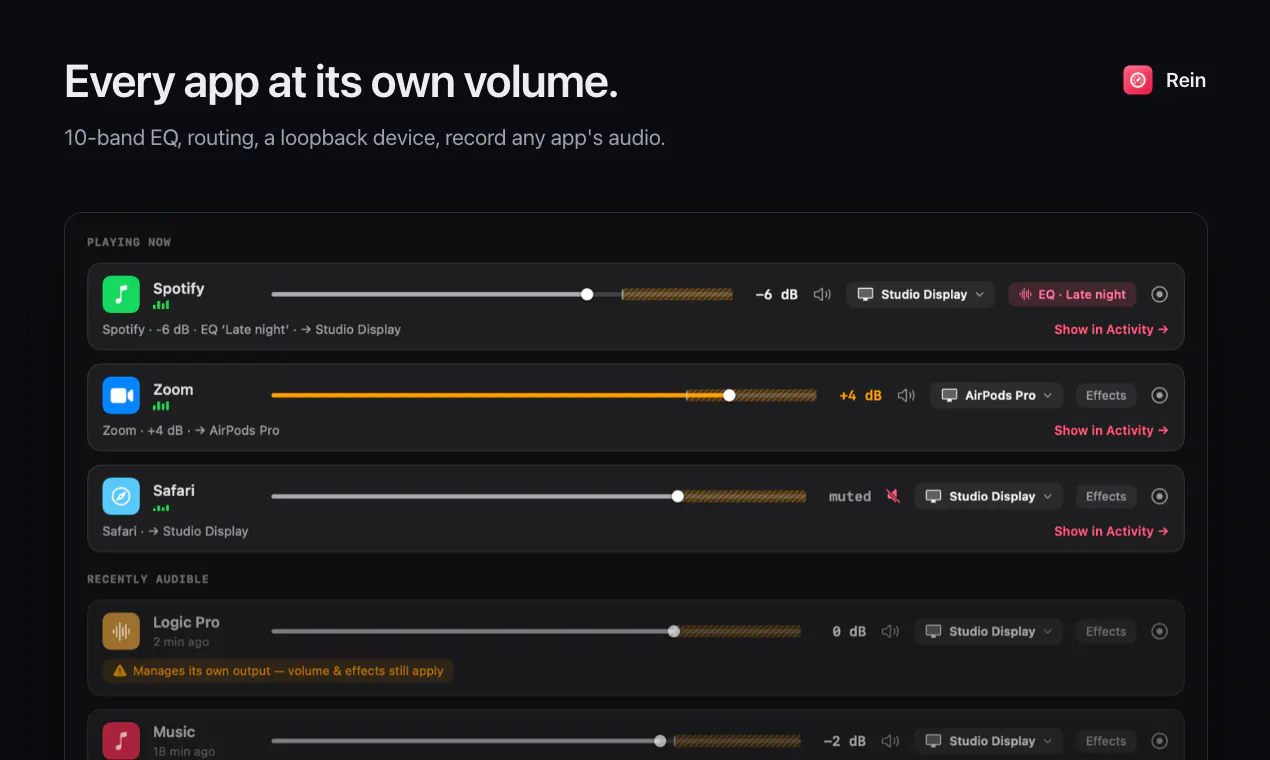Click the record icon in Spotify row
The height and width of the screenshot is (760, 1270).
click(x=1160, y=294)
